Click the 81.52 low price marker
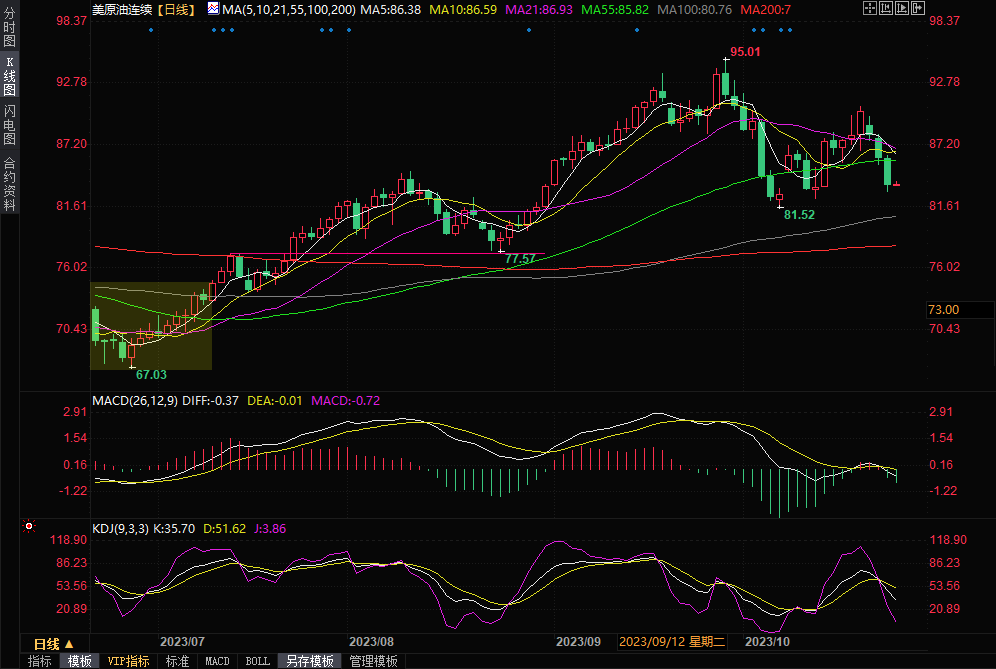This screenshot has width=996, height=669. point(799,215)
